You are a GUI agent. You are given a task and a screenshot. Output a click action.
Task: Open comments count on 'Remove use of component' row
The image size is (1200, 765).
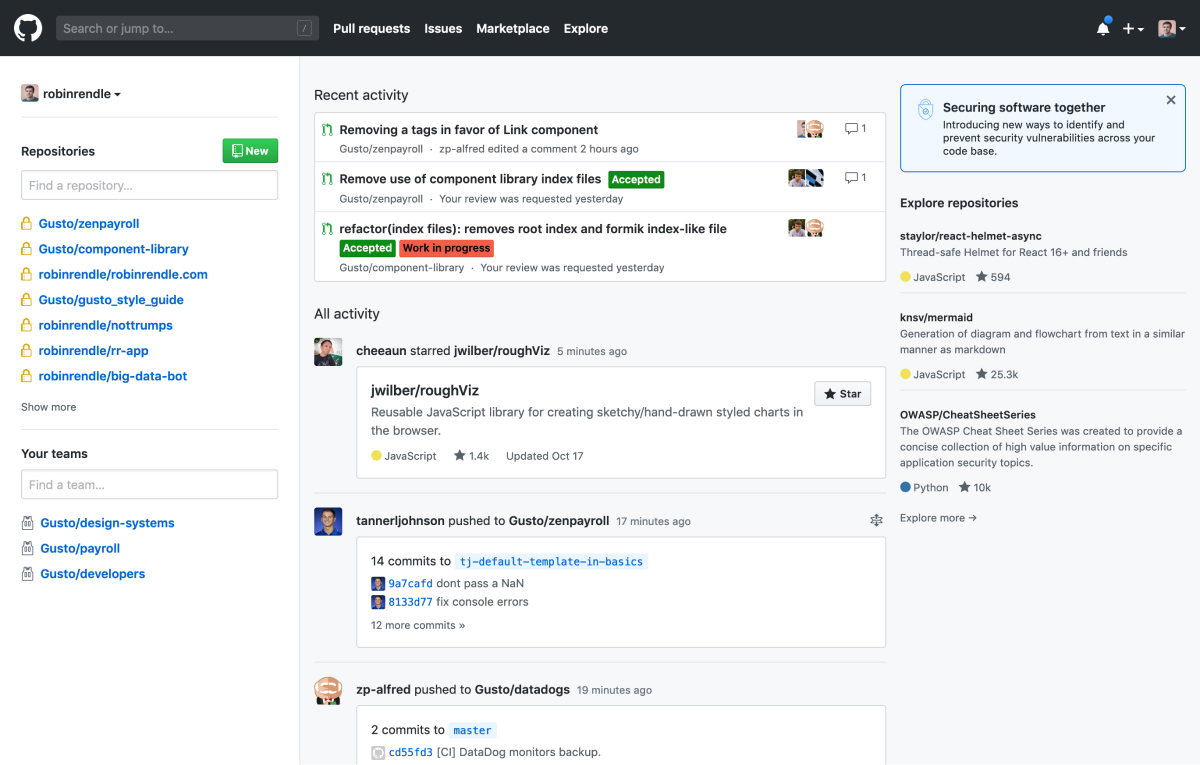856,178
